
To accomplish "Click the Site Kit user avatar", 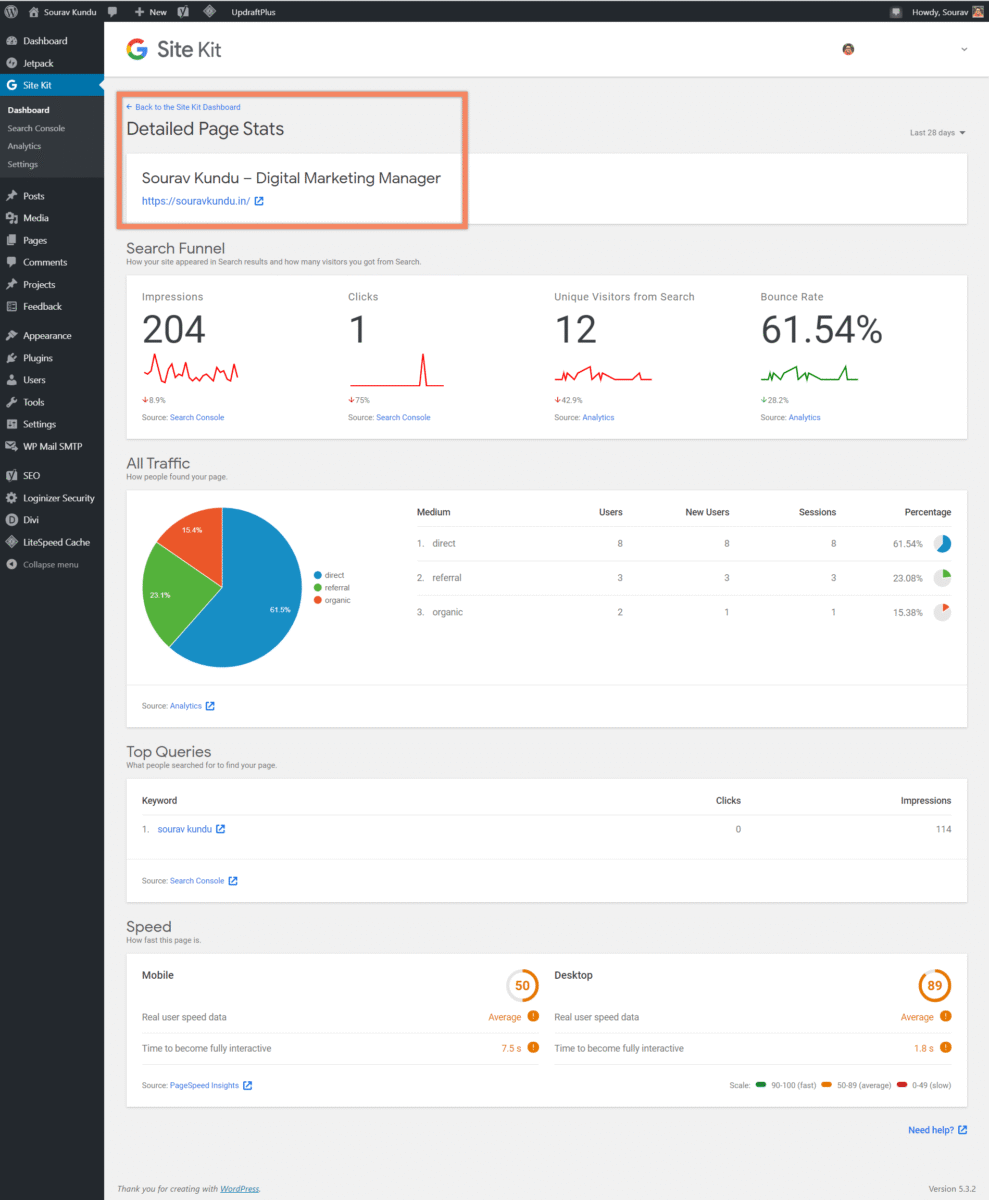I will pyautogui.click(x=848, y=49).
